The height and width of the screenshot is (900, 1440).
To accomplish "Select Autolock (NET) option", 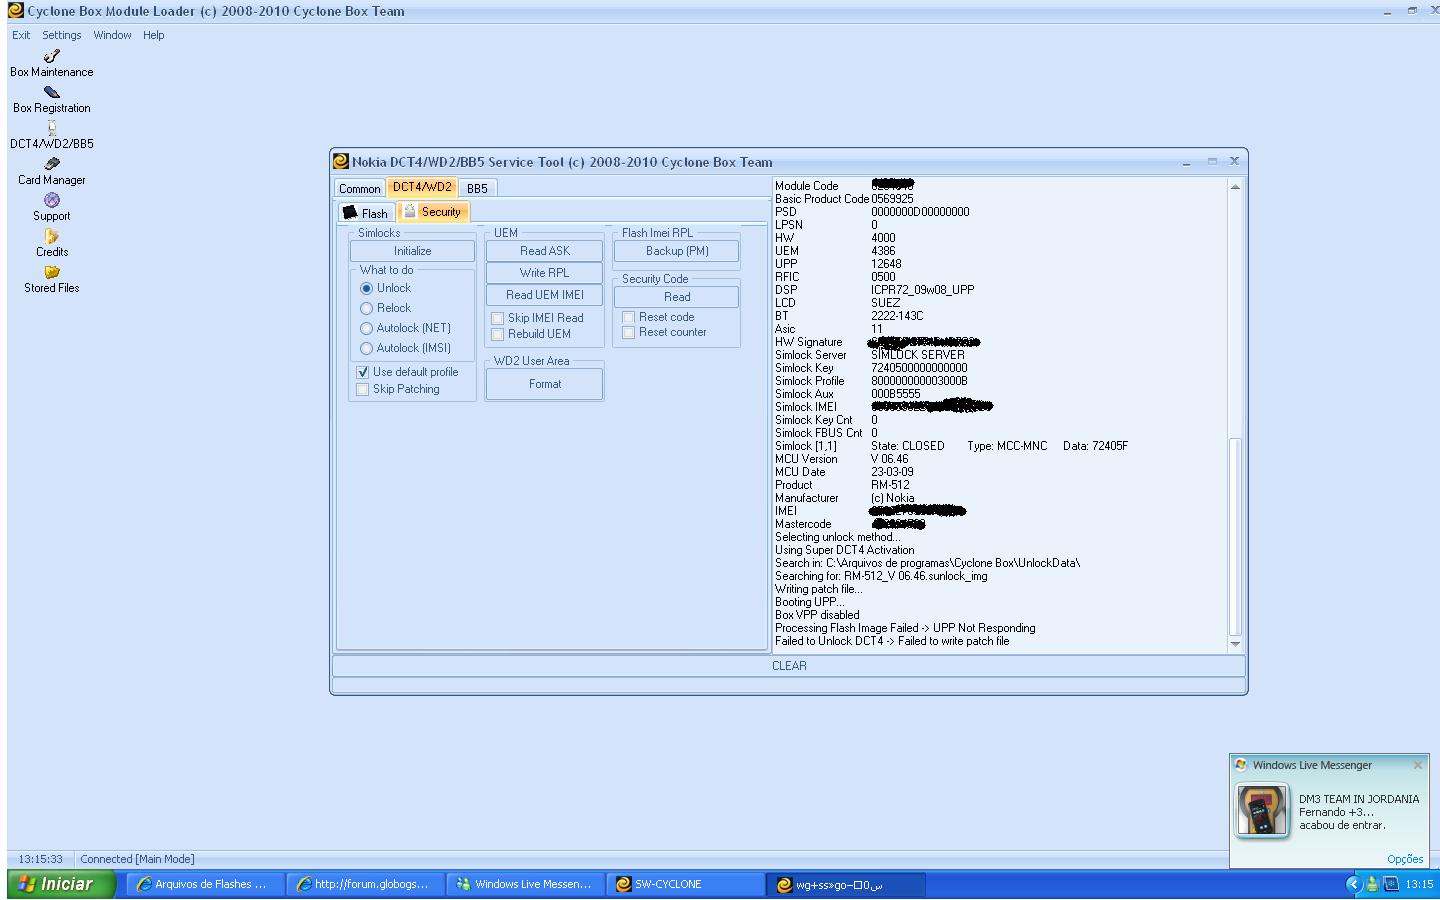I will pos(366,328).
